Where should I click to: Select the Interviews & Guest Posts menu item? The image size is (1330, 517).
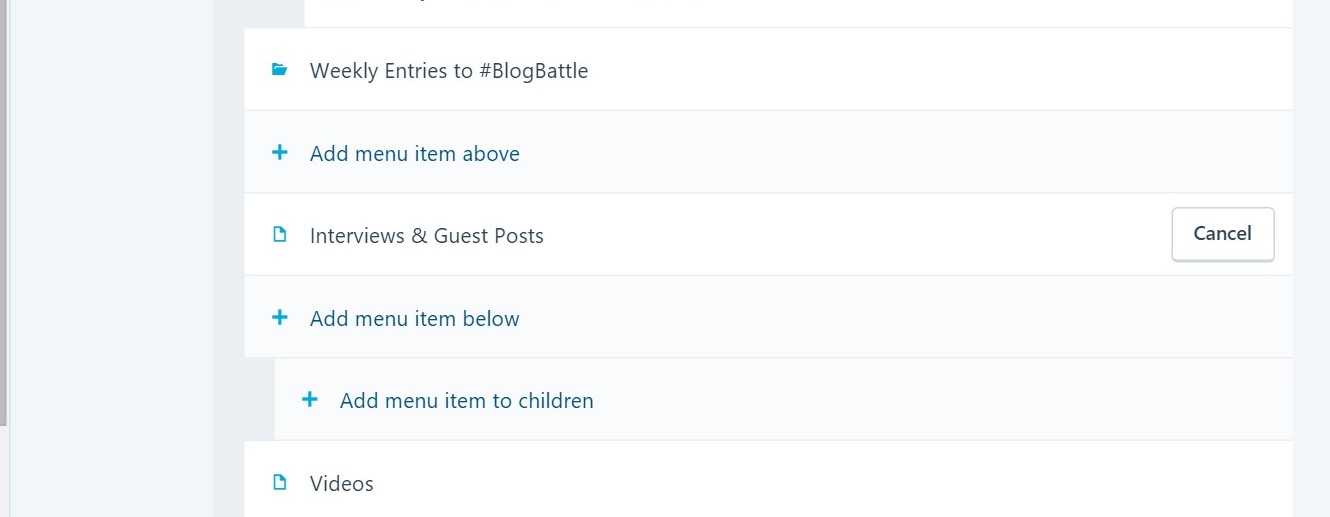(427, 236)
